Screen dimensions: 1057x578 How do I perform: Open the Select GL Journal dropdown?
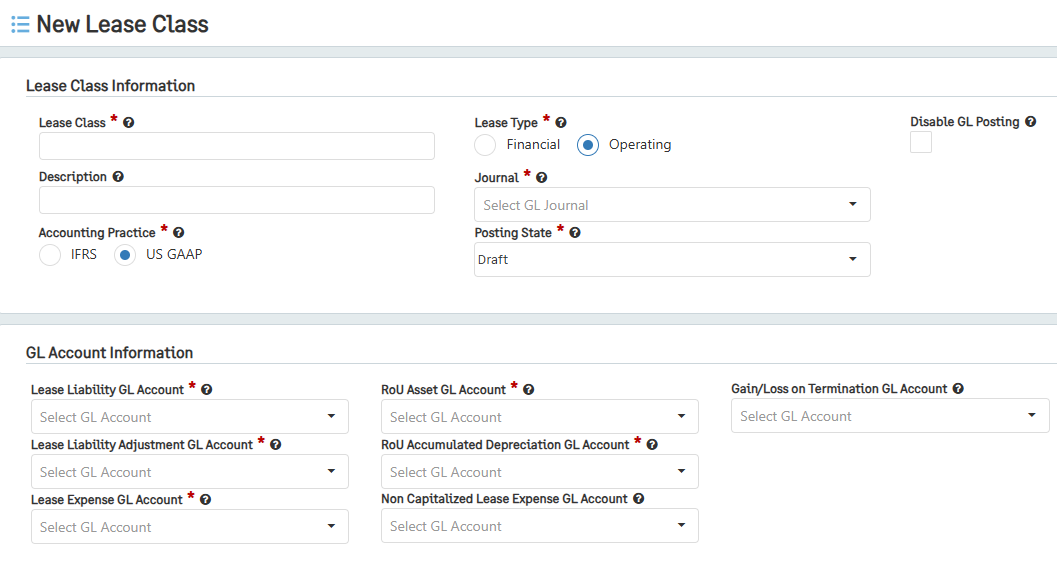pyautogui.click(x=672, y=204)
